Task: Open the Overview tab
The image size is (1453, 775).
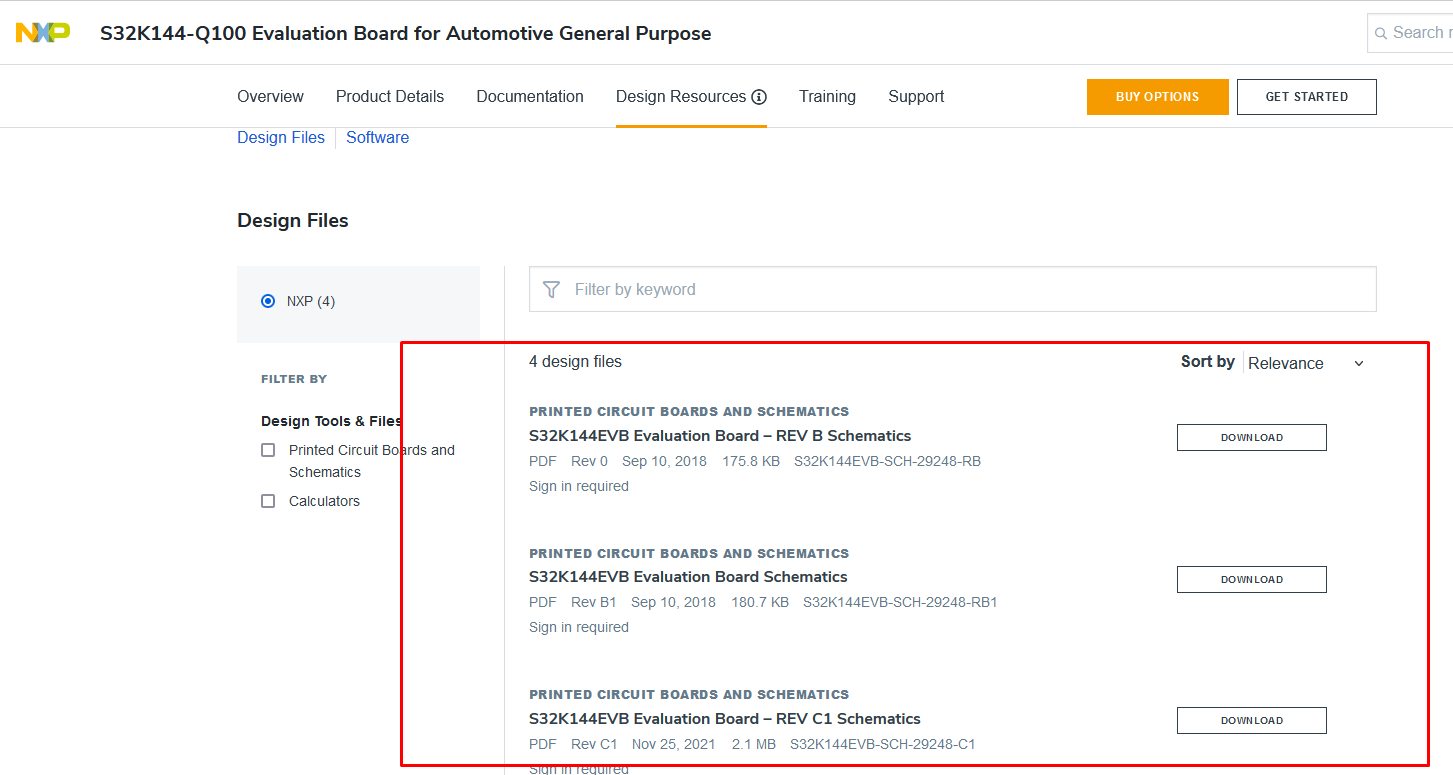Action: (x=270, y=97)
